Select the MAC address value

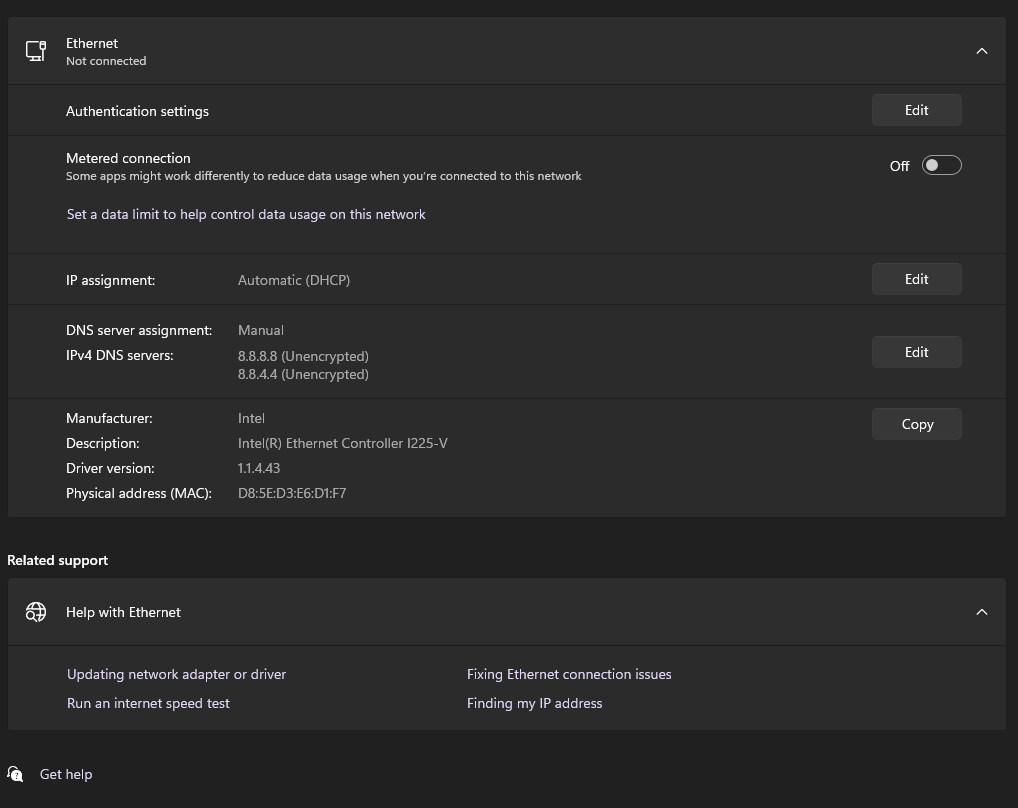coord(292,493)
